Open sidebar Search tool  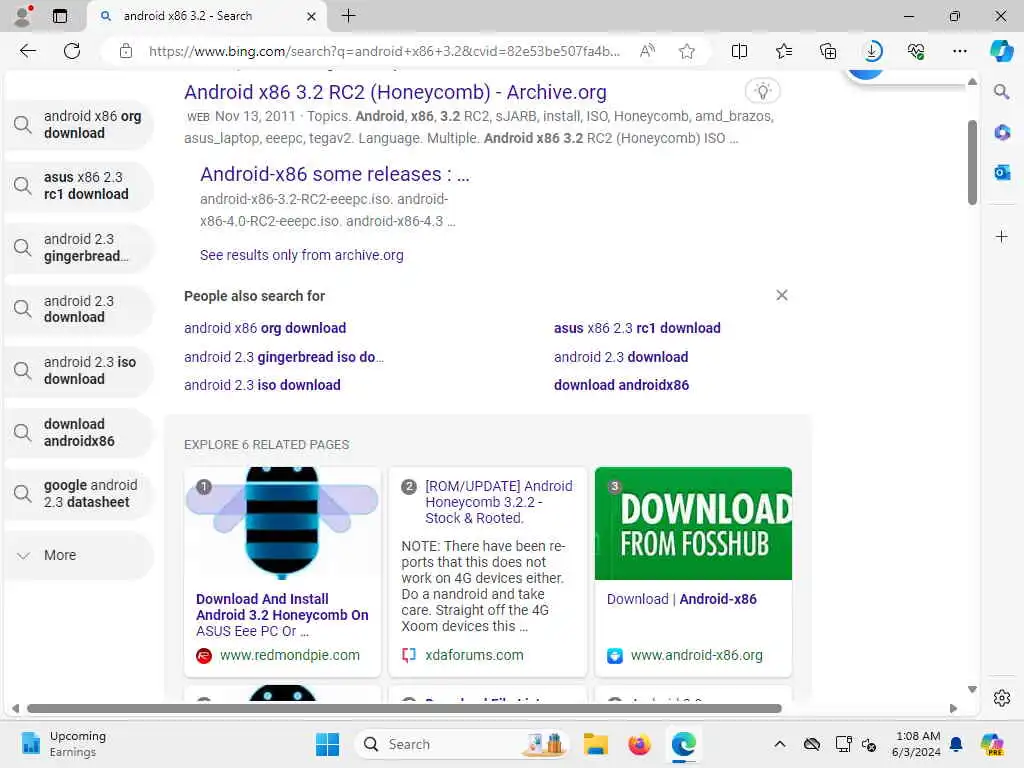click(1001, 92)
